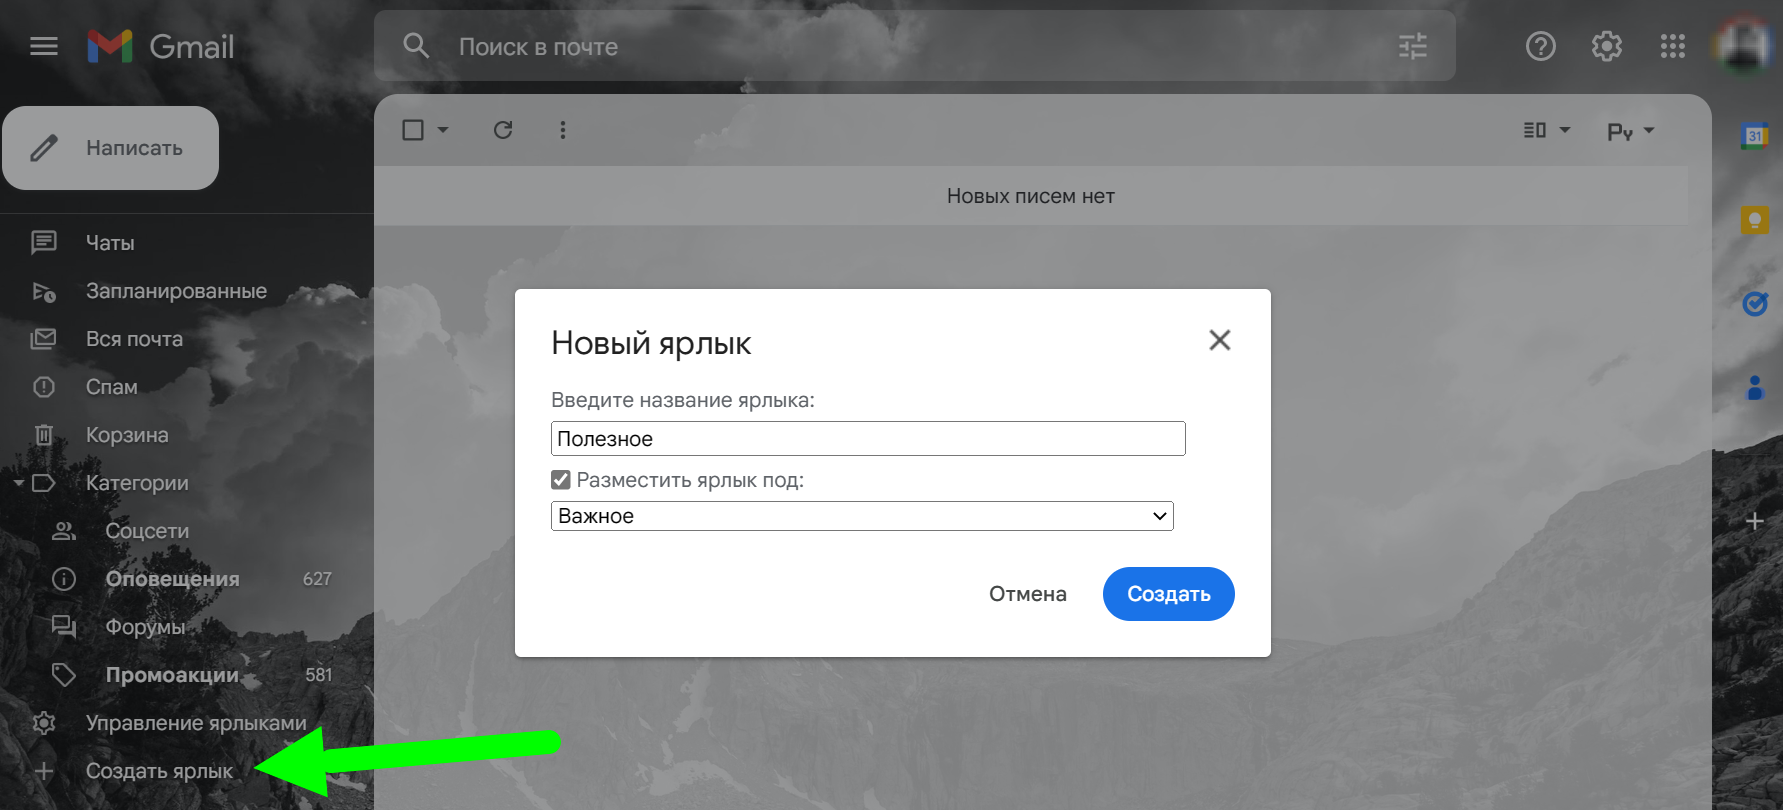Open the Корзина folder

[127, 435]
